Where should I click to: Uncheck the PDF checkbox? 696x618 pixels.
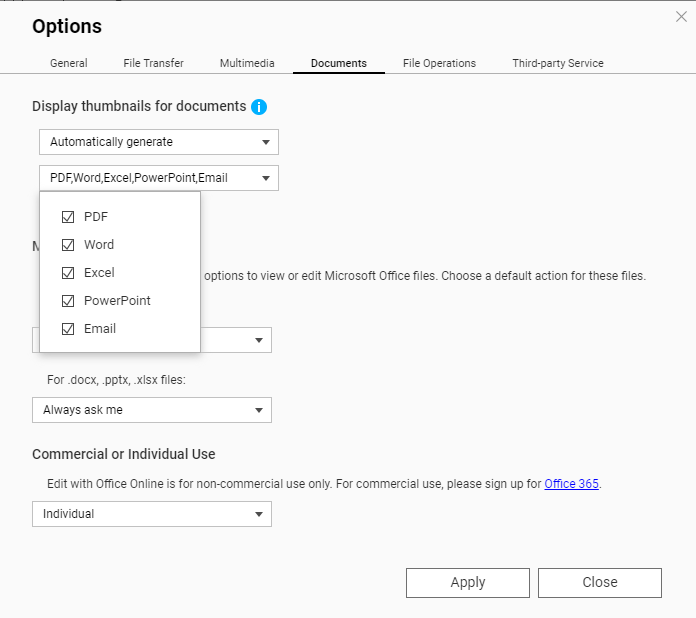point(68,217)
